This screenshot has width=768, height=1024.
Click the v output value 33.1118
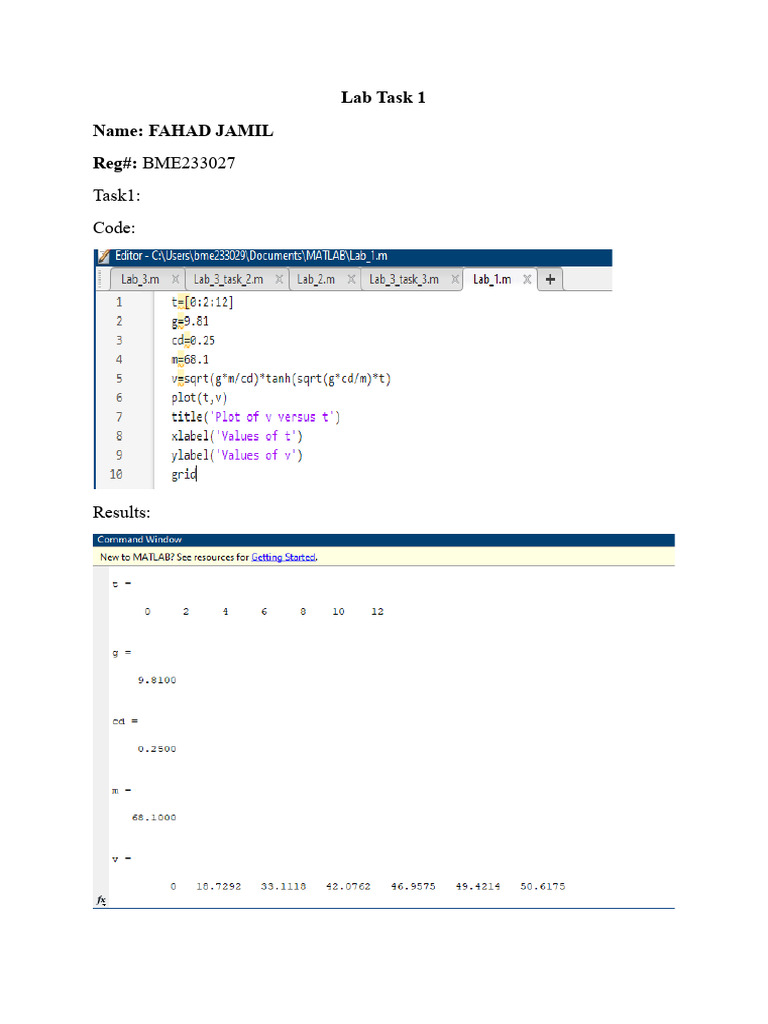(x=283, y=887)
